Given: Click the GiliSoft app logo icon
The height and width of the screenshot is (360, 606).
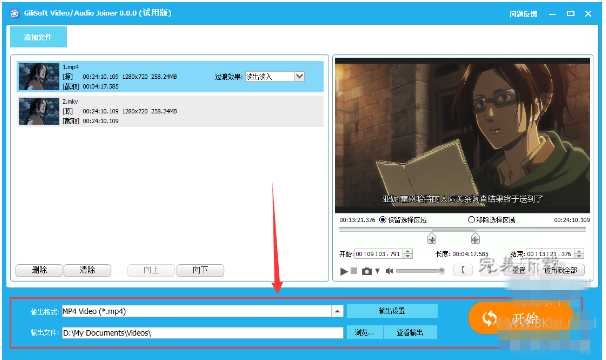Looking at the screenshot, I should (14, 14).
